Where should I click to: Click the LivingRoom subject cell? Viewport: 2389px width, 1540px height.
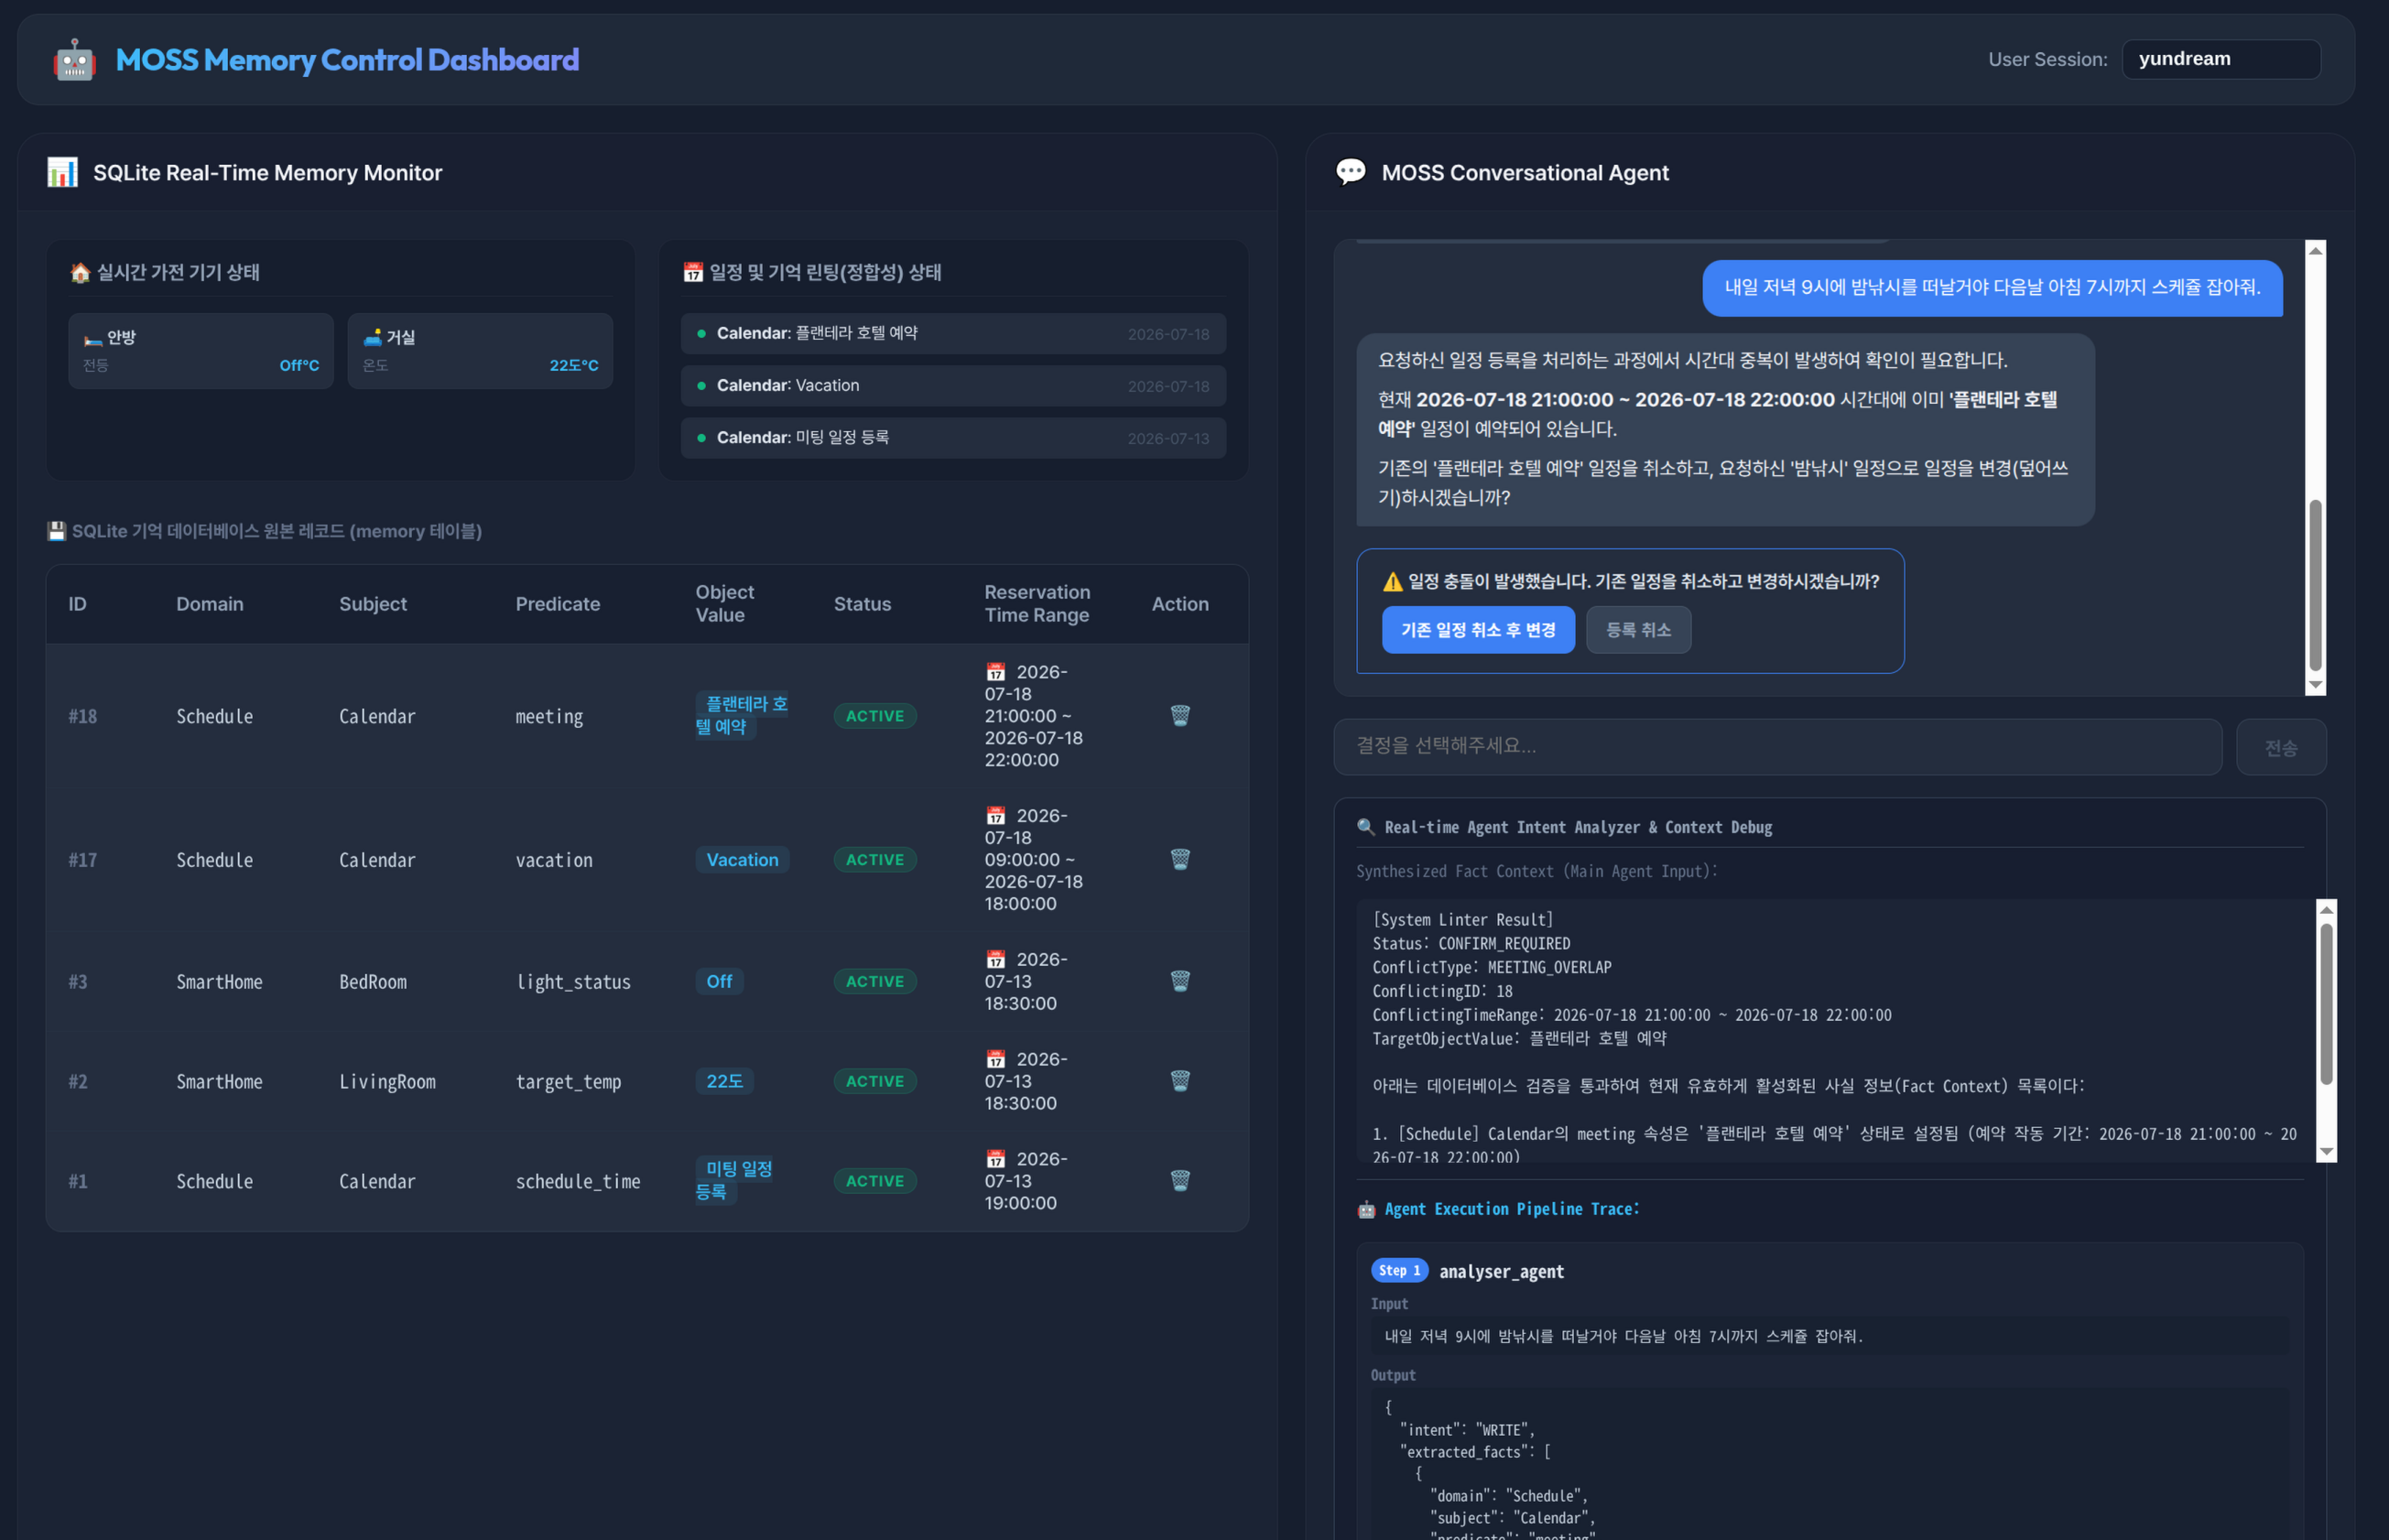point(387,1081)
